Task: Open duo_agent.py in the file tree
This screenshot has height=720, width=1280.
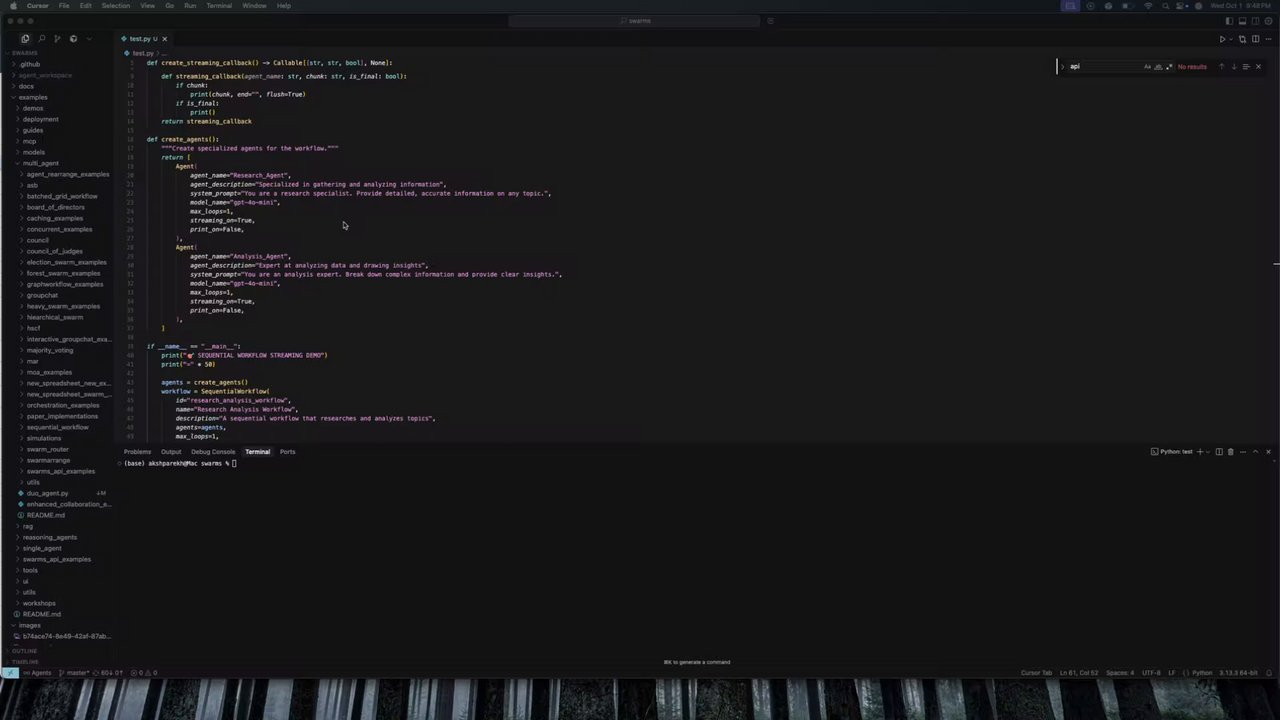Action: click(48, 493)
